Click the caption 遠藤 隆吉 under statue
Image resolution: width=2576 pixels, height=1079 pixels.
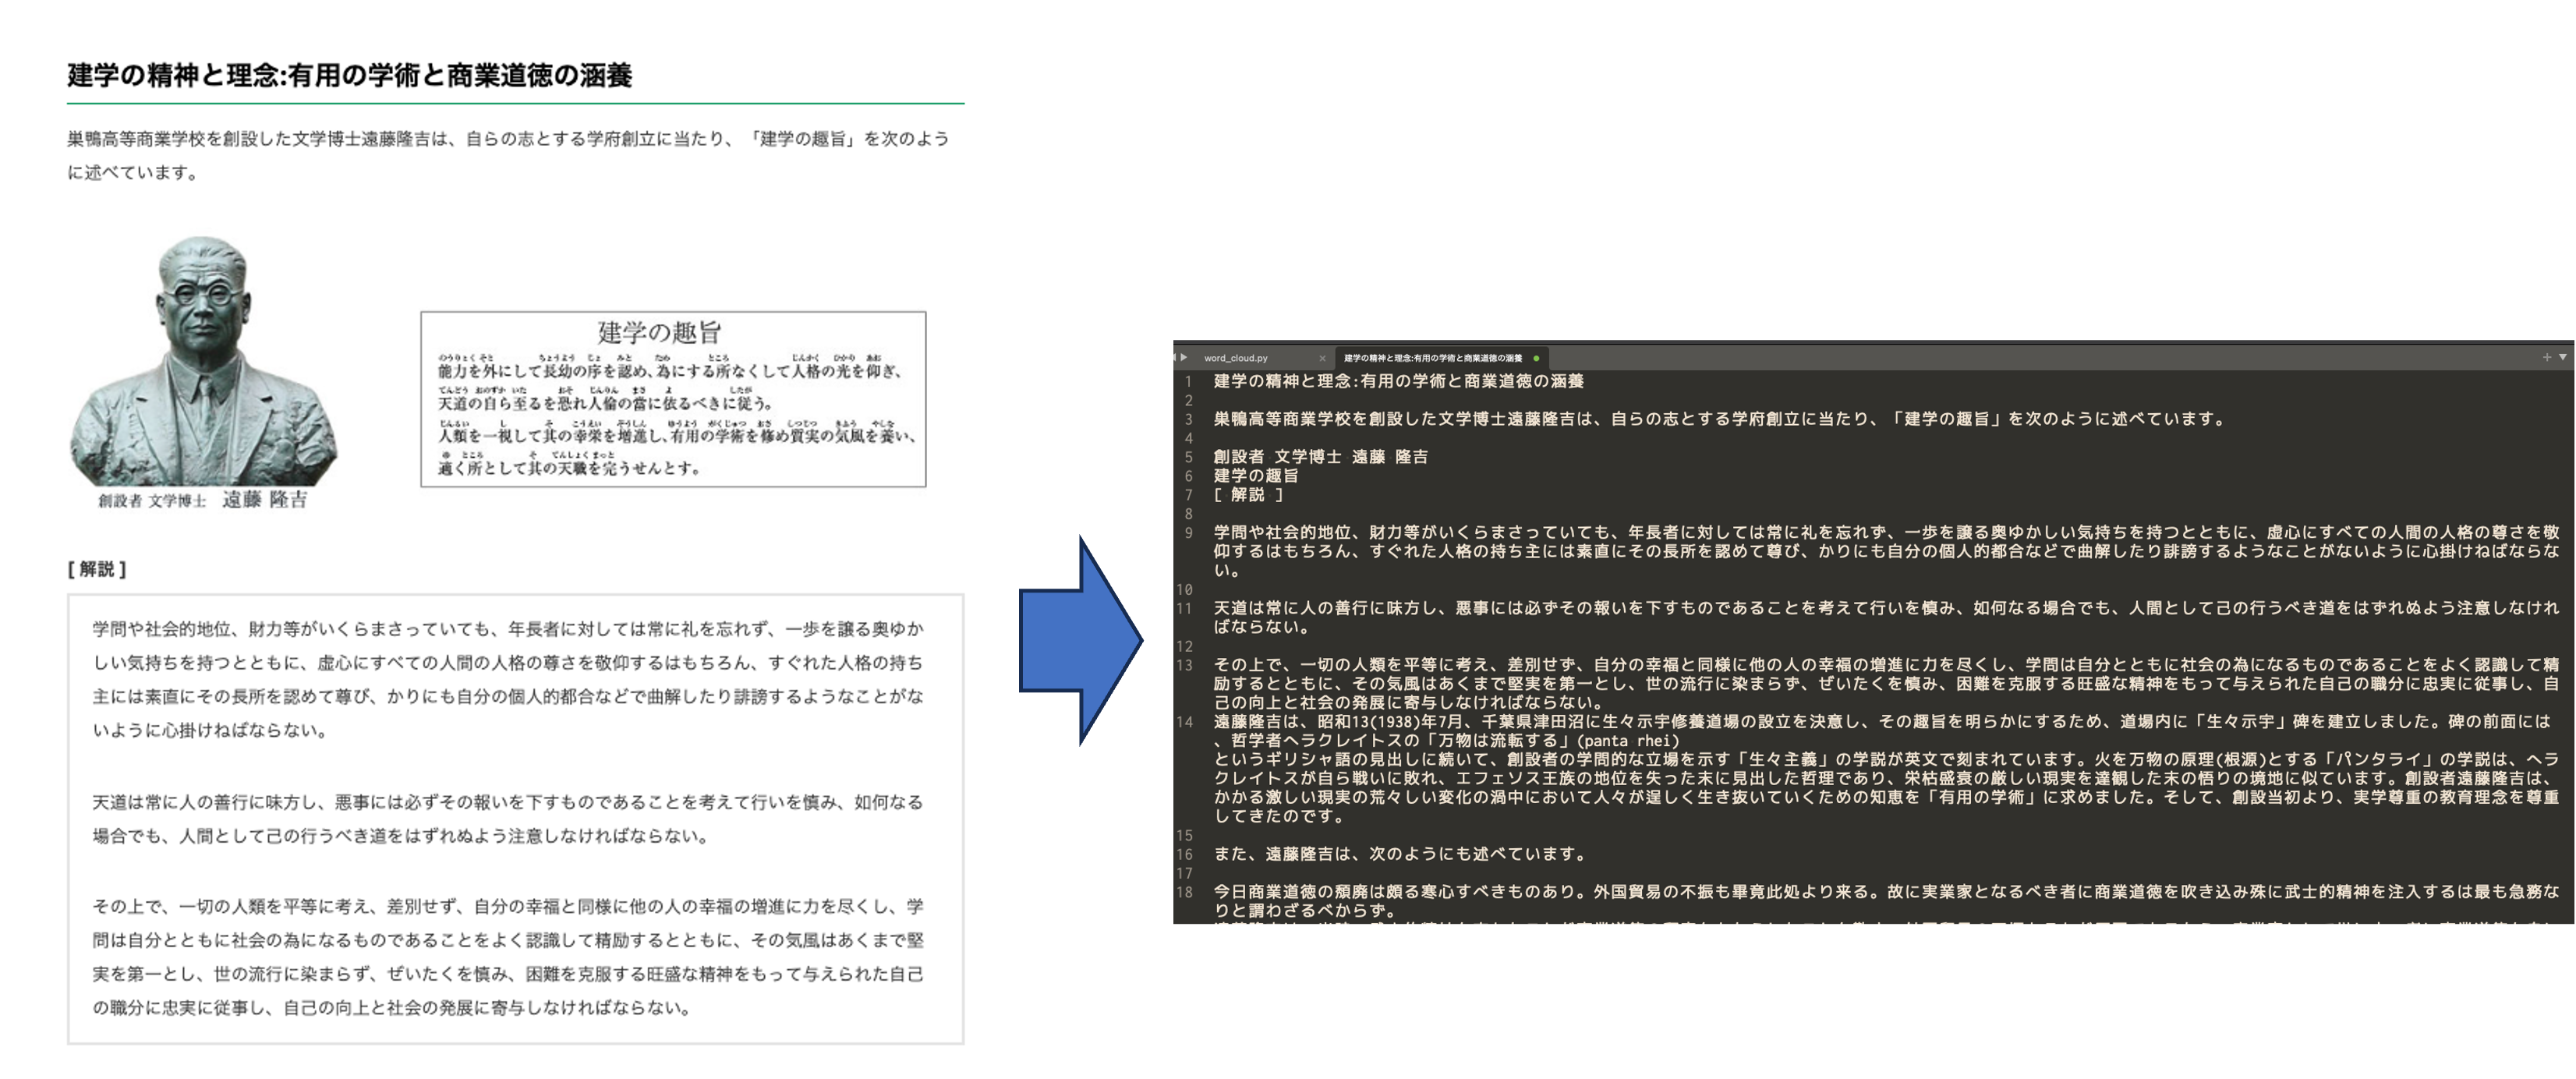[x=264, y=500]
